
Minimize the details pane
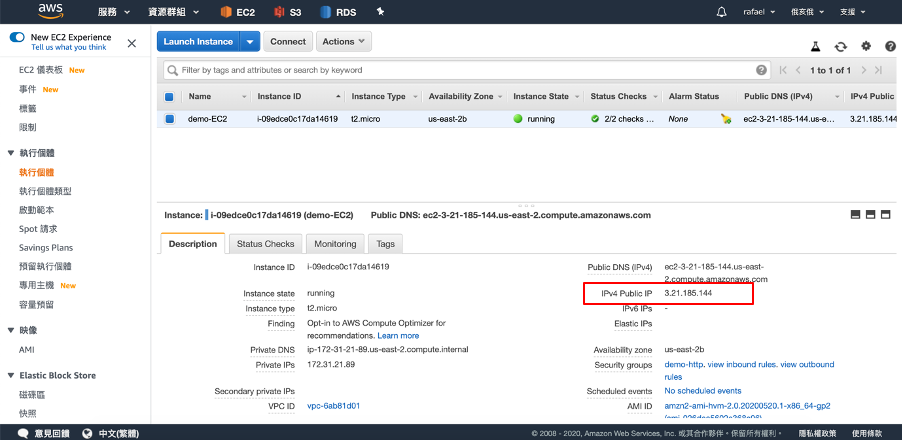point(855,215)
